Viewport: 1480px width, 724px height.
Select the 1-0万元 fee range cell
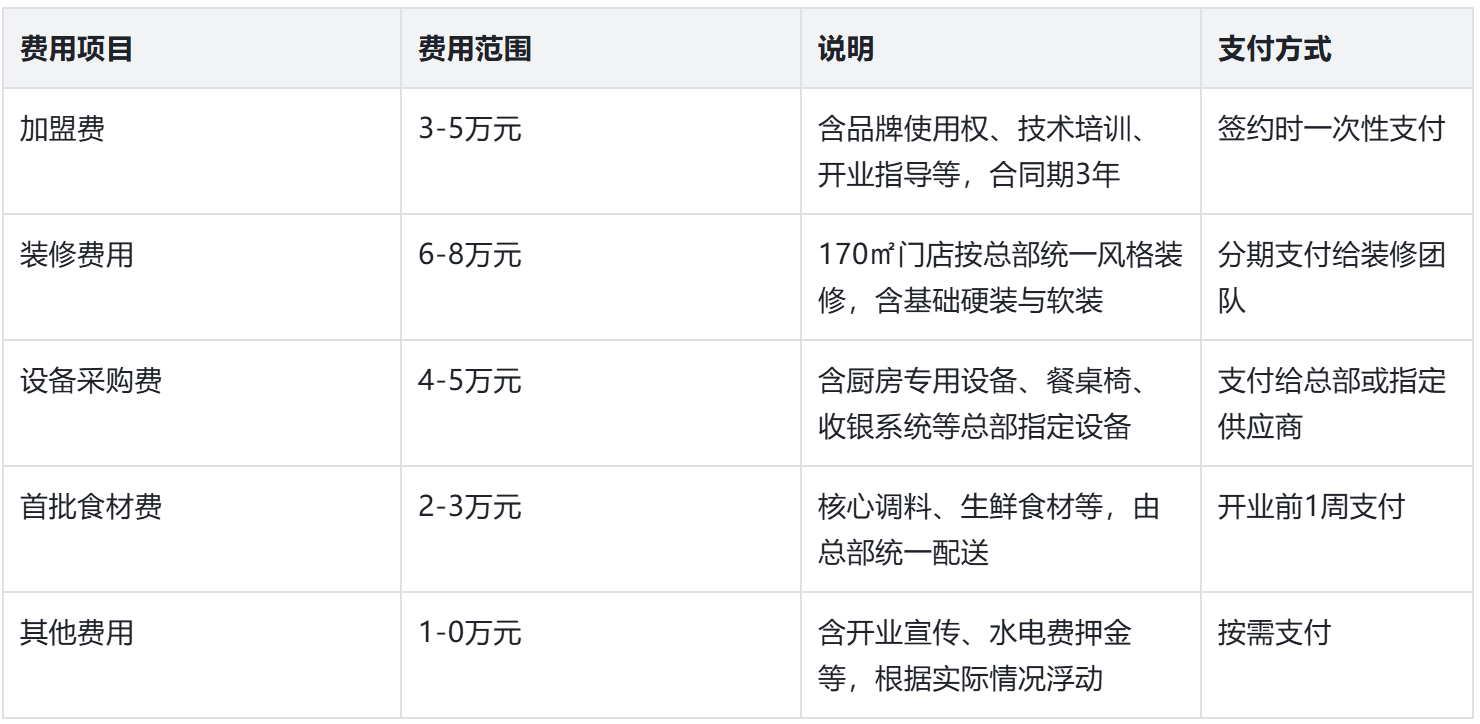pos(470,634)
